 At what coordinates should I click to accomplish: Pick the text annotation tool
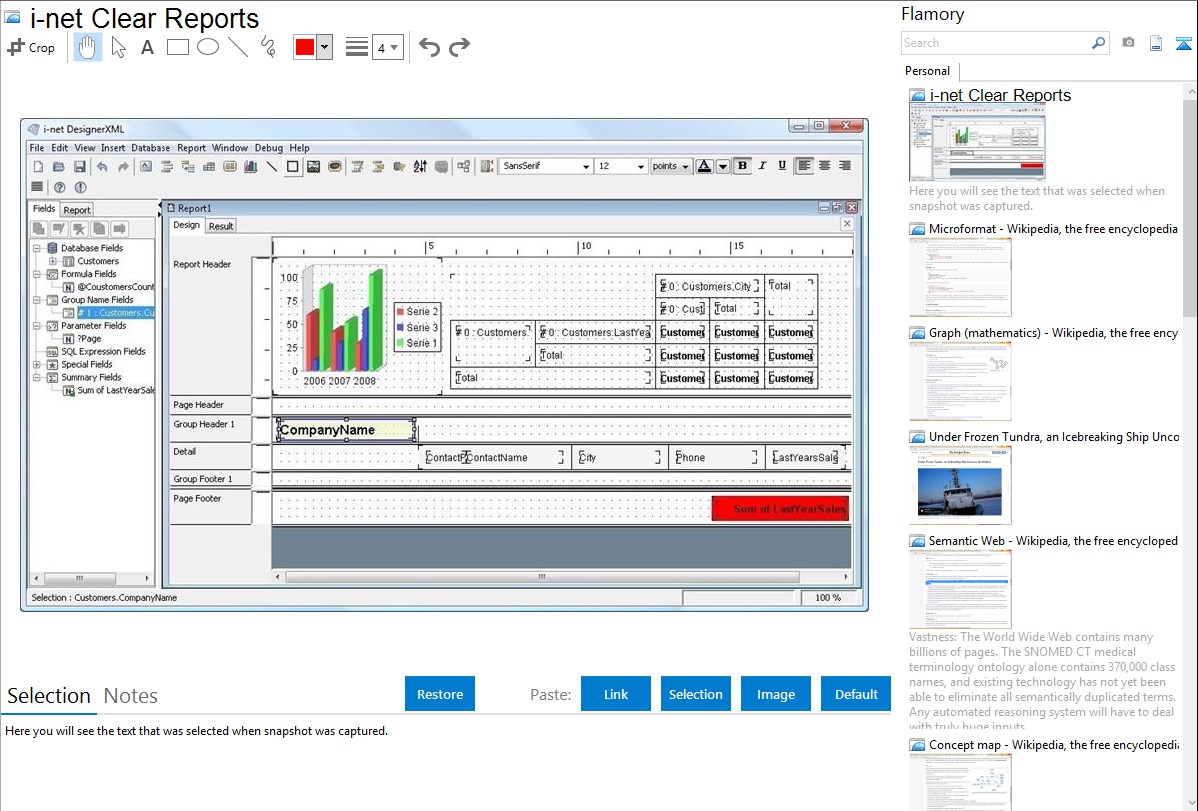pos(147,47)
